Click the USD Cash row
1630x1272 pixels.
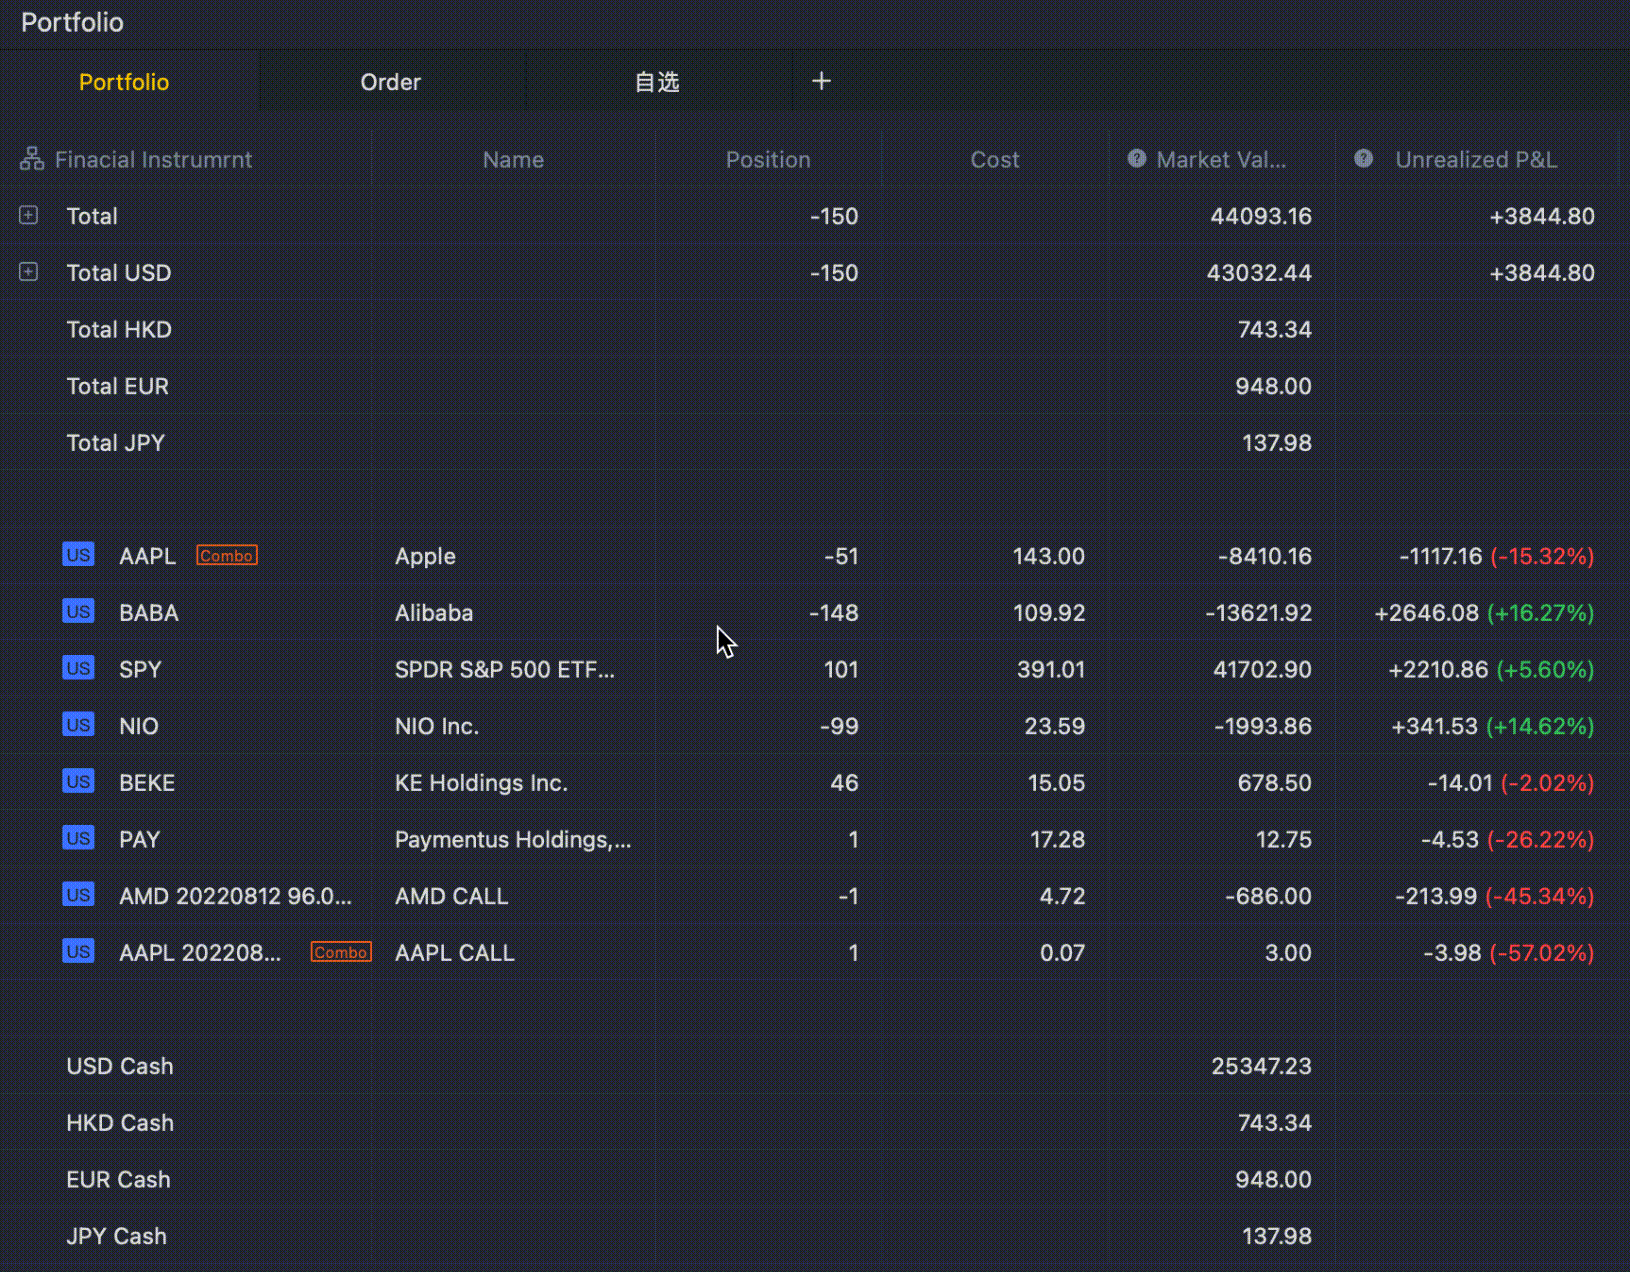(120, 1066)
